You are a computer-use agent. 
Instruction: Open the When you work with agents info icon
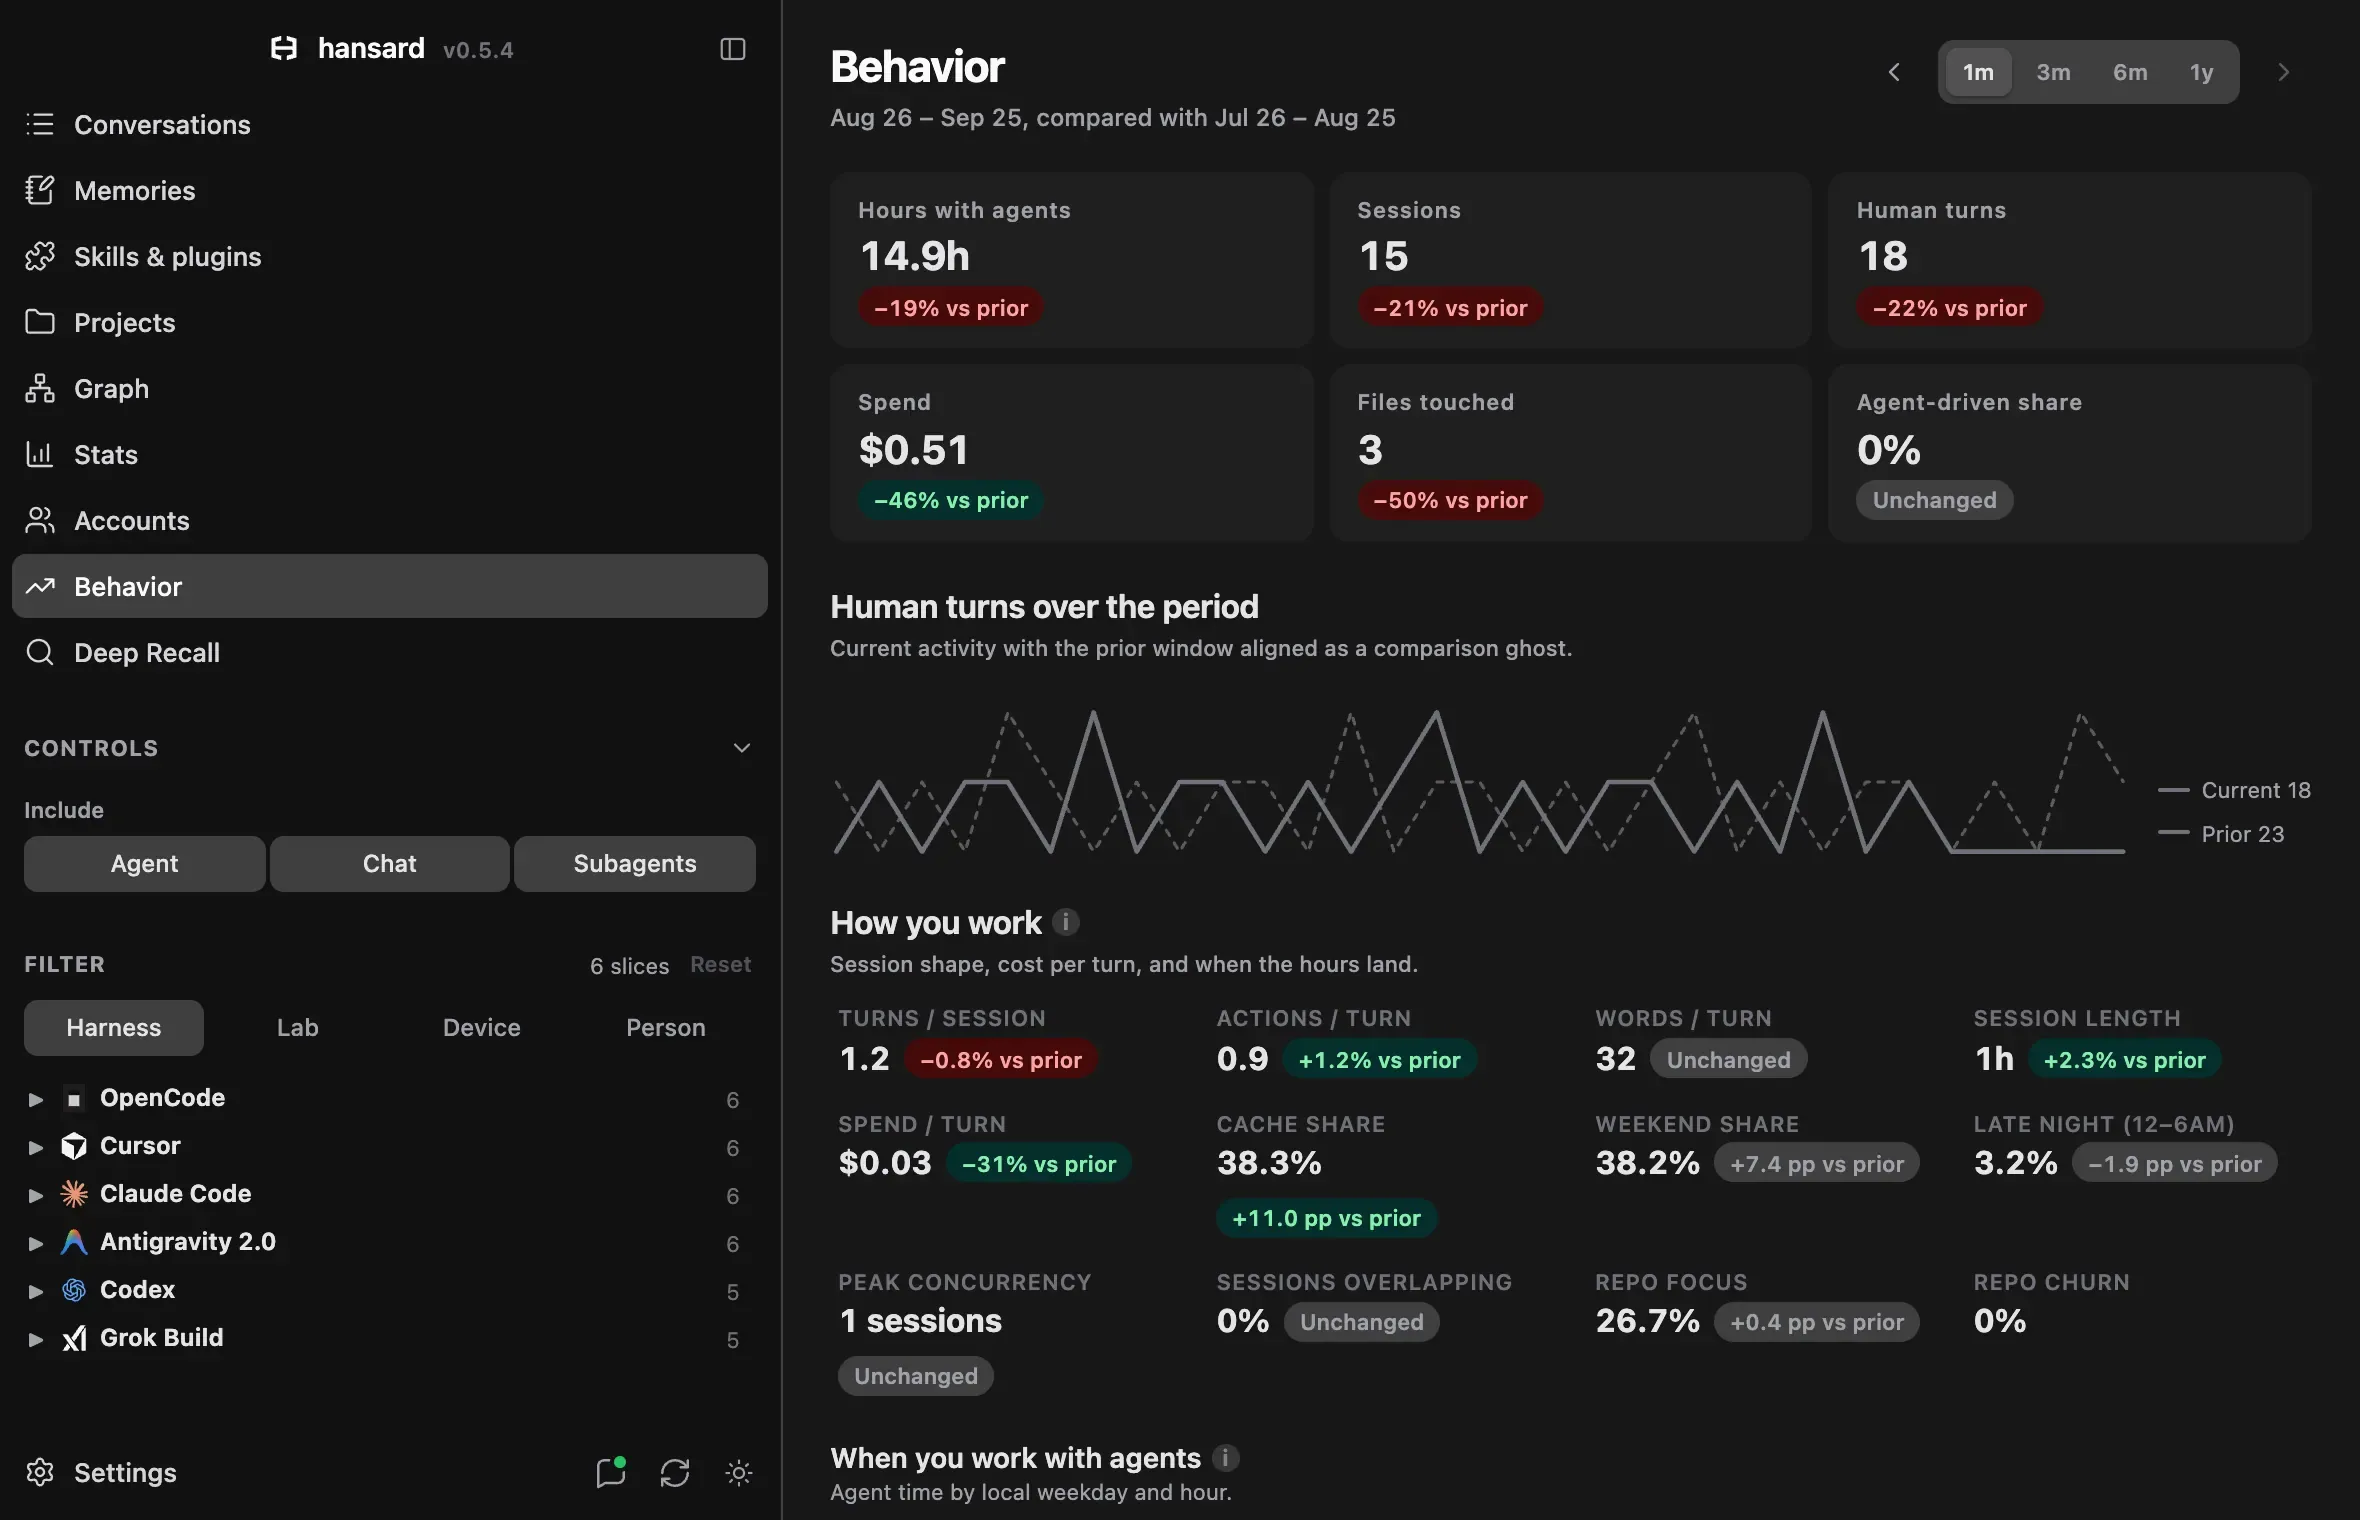tap(1225, 1458)
